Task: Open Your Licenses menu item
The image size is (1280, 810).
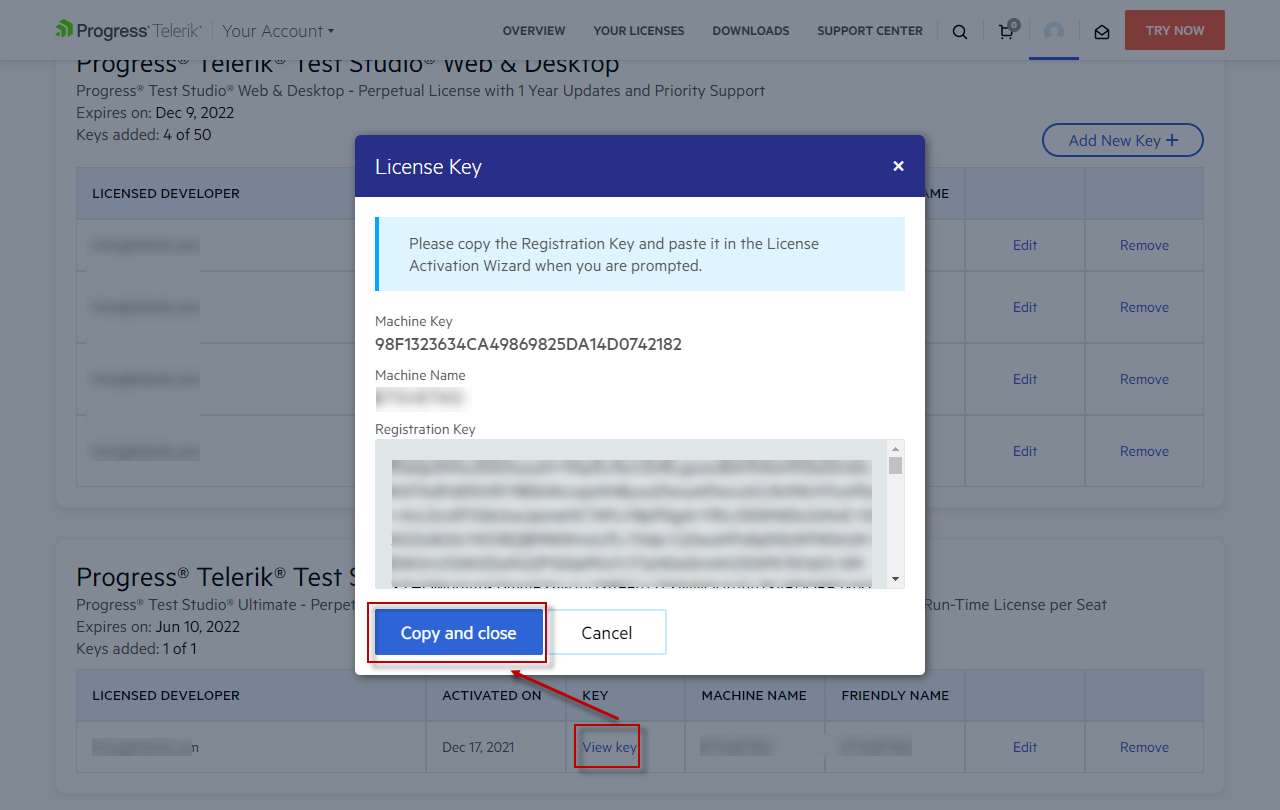Action: tap(639, 31)
